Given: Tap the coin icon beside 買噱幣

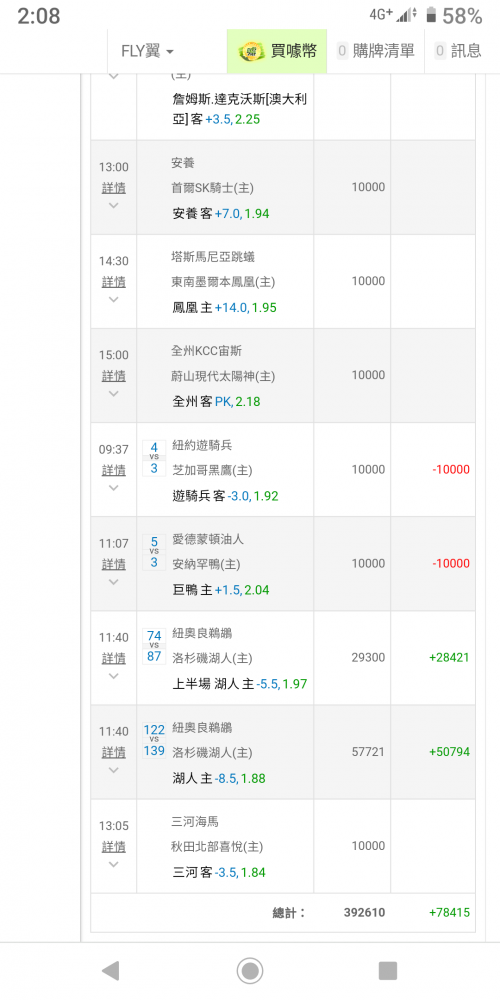Looking at the screenshot, I should click(252, 51).
